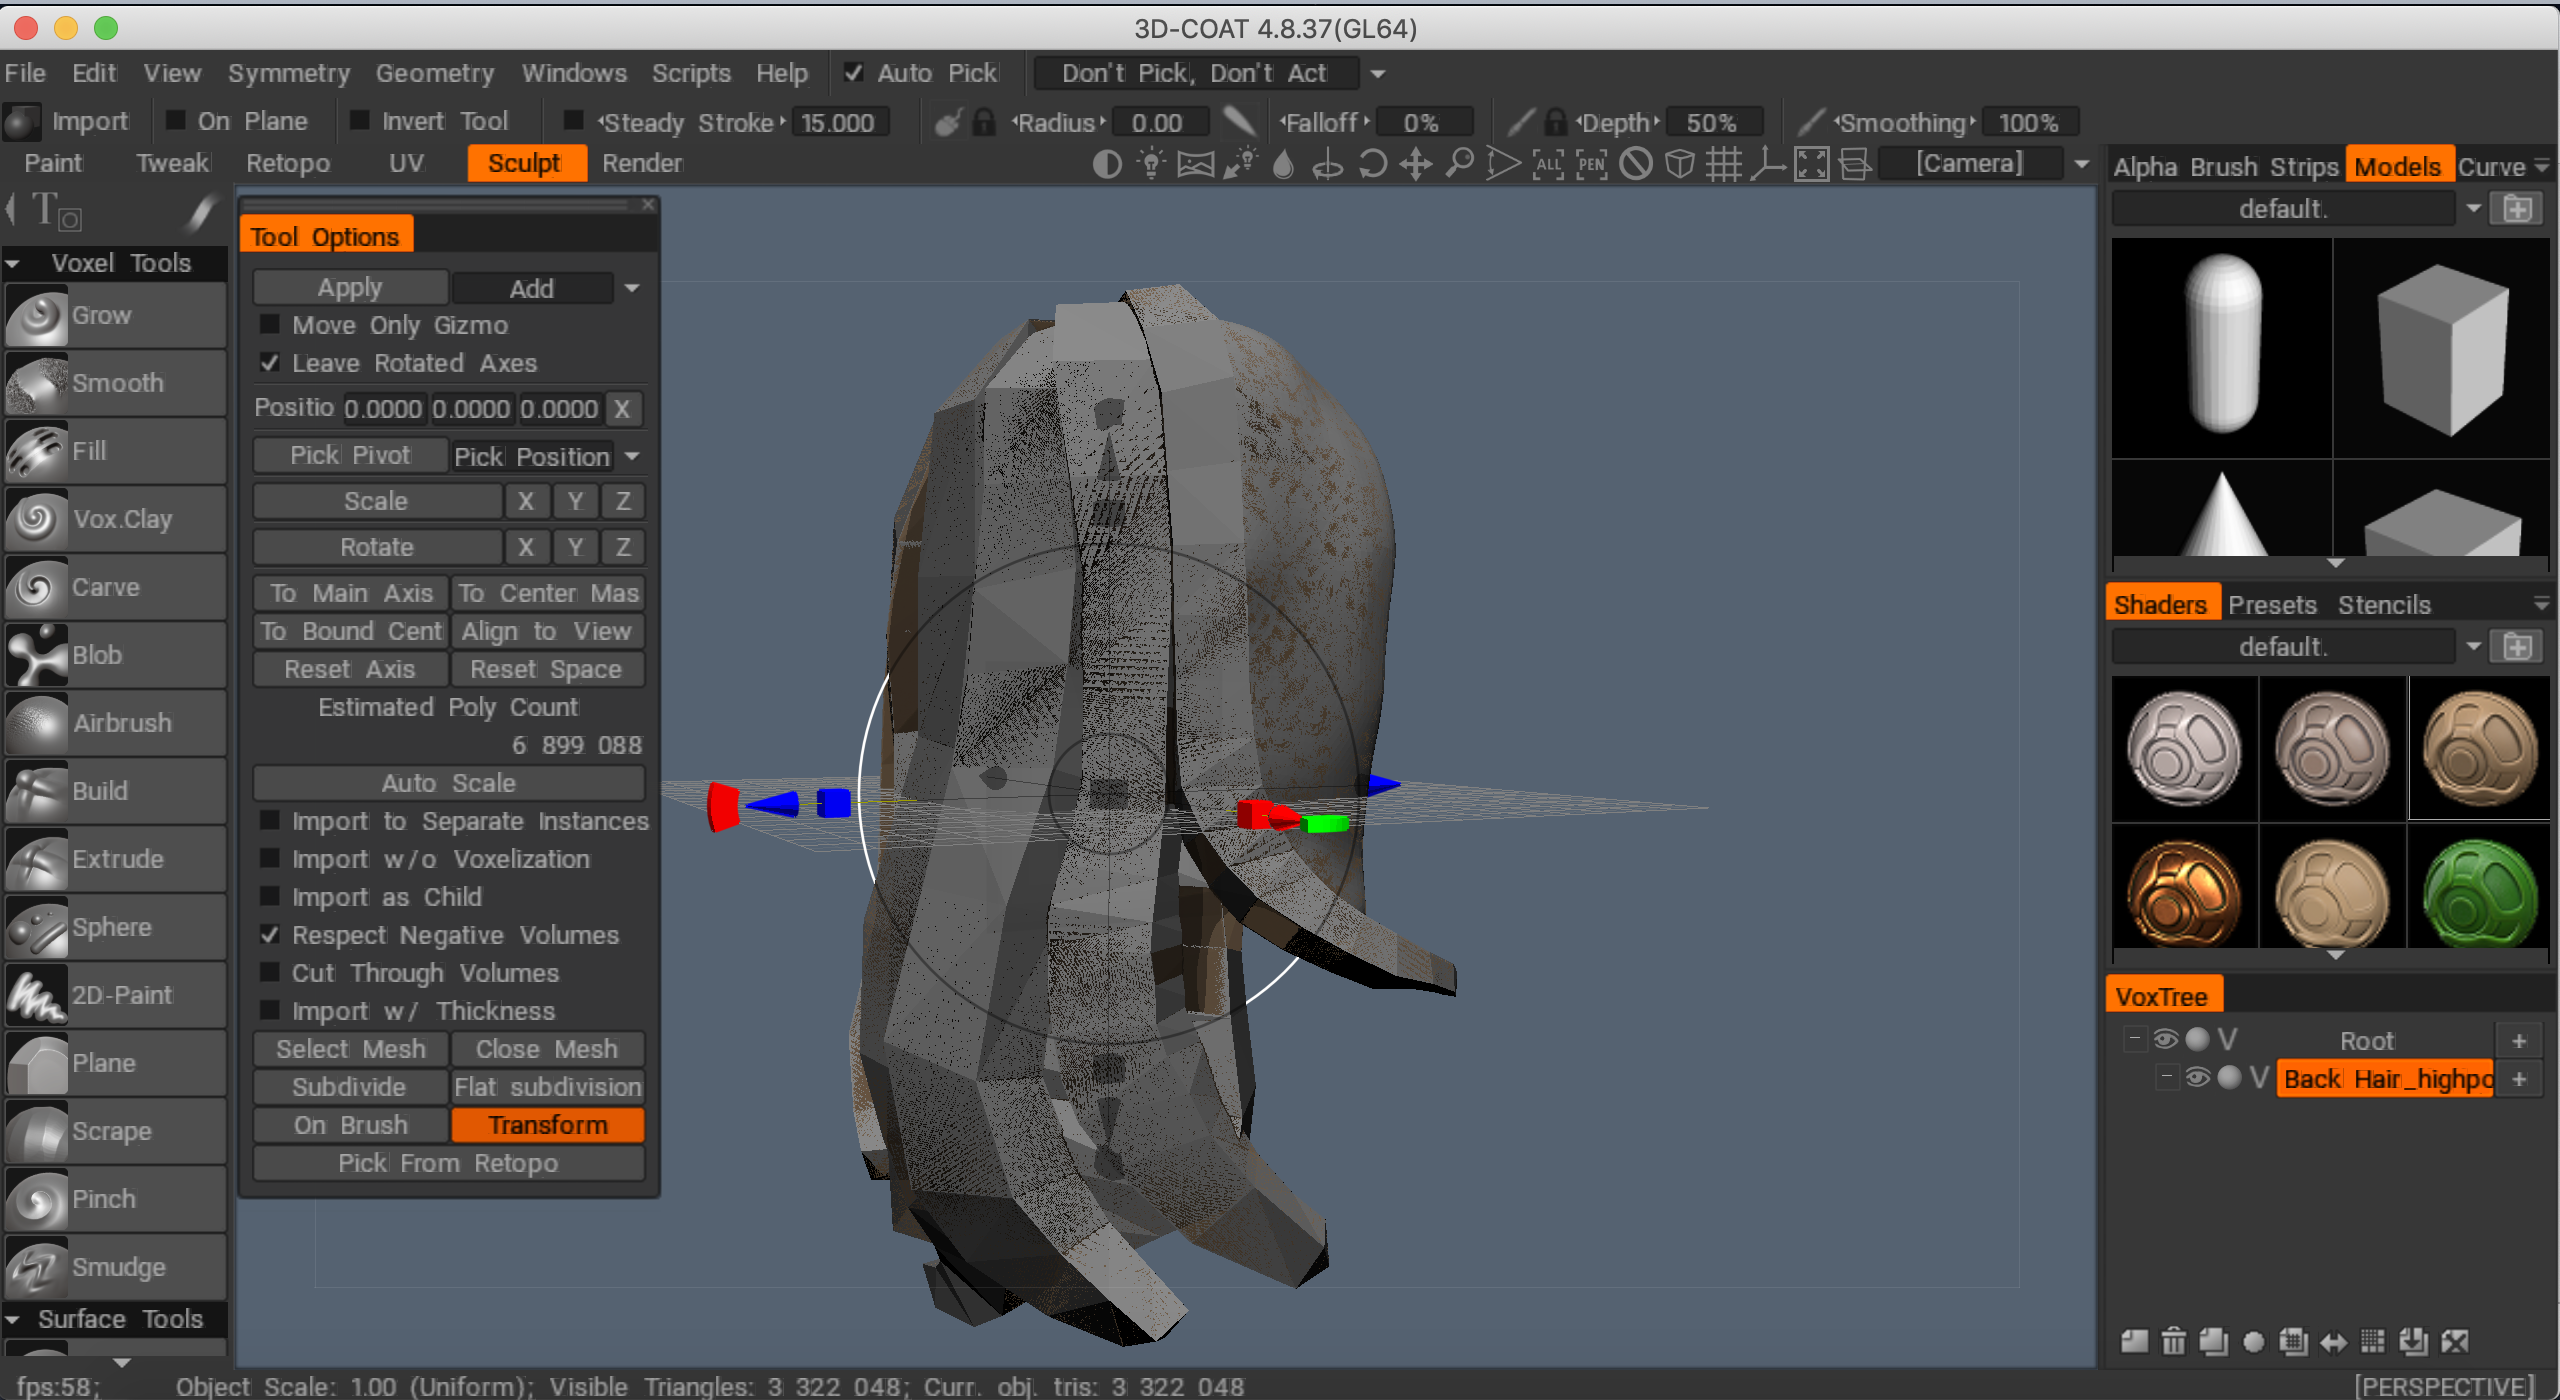Click the Subdivide button
Image resolution: width=2560 pixels, height=1400 pixels.
[349, 1087]
